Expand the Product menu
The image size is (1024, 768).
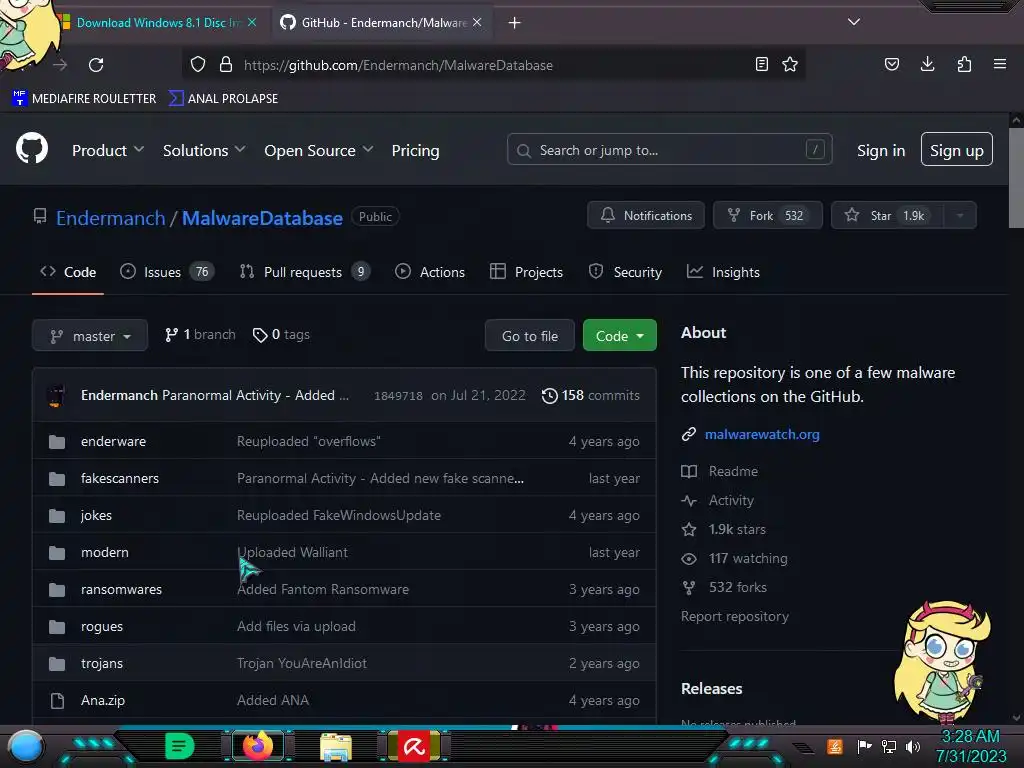(108, 150)
